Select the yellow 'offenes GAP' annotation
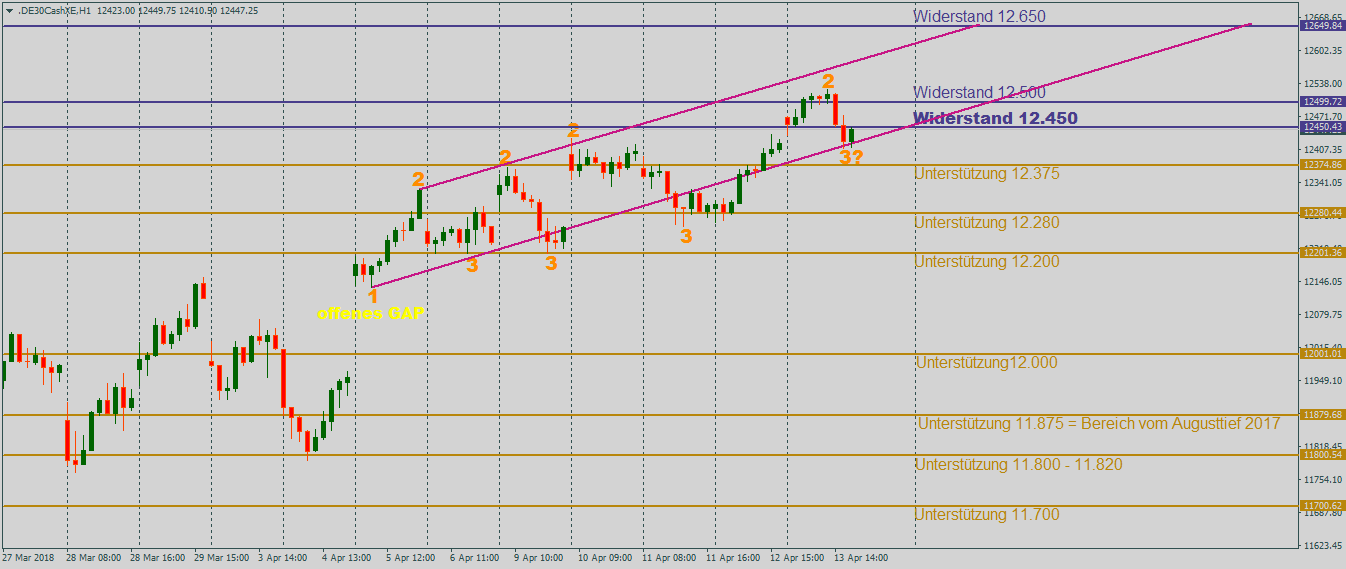The height and width of the screenshot is (569, 1346). (371, 314)
